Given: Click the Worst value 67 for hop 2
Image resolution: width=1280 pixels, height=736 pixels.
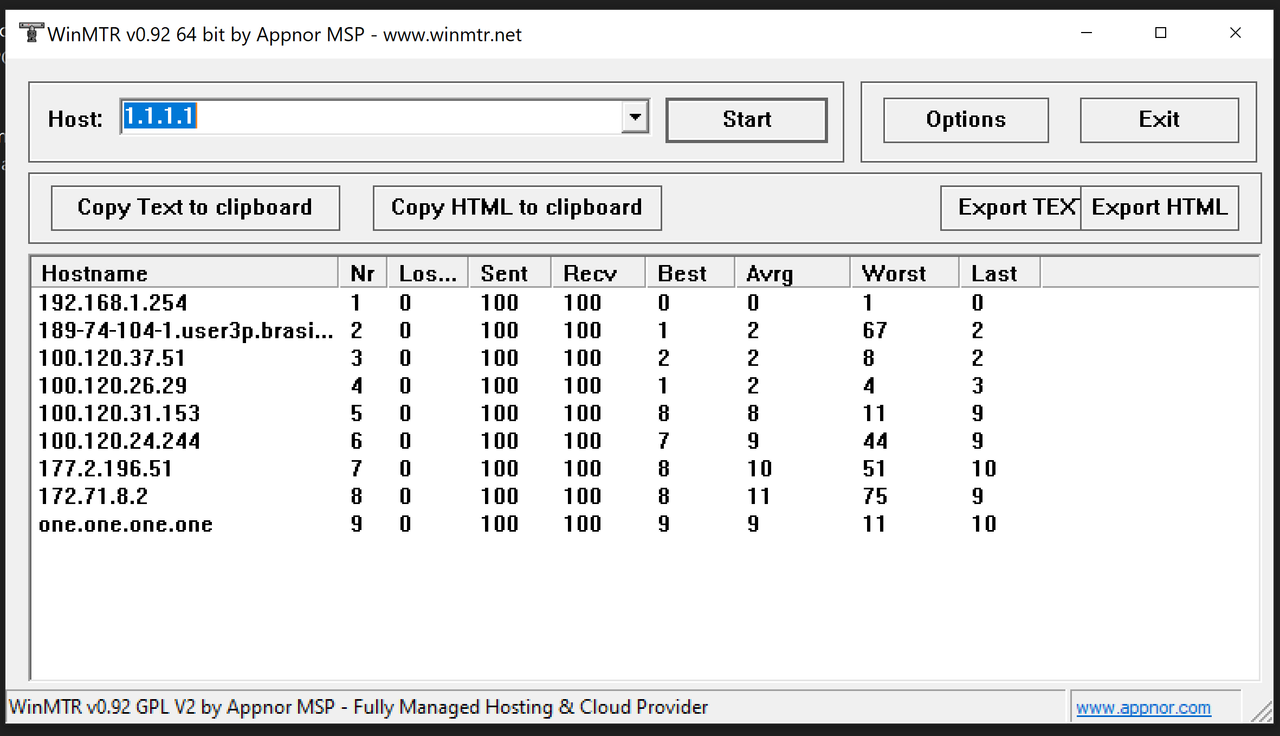Looking at the screenshot, I should pyautogui.click(x=875, y=331).
